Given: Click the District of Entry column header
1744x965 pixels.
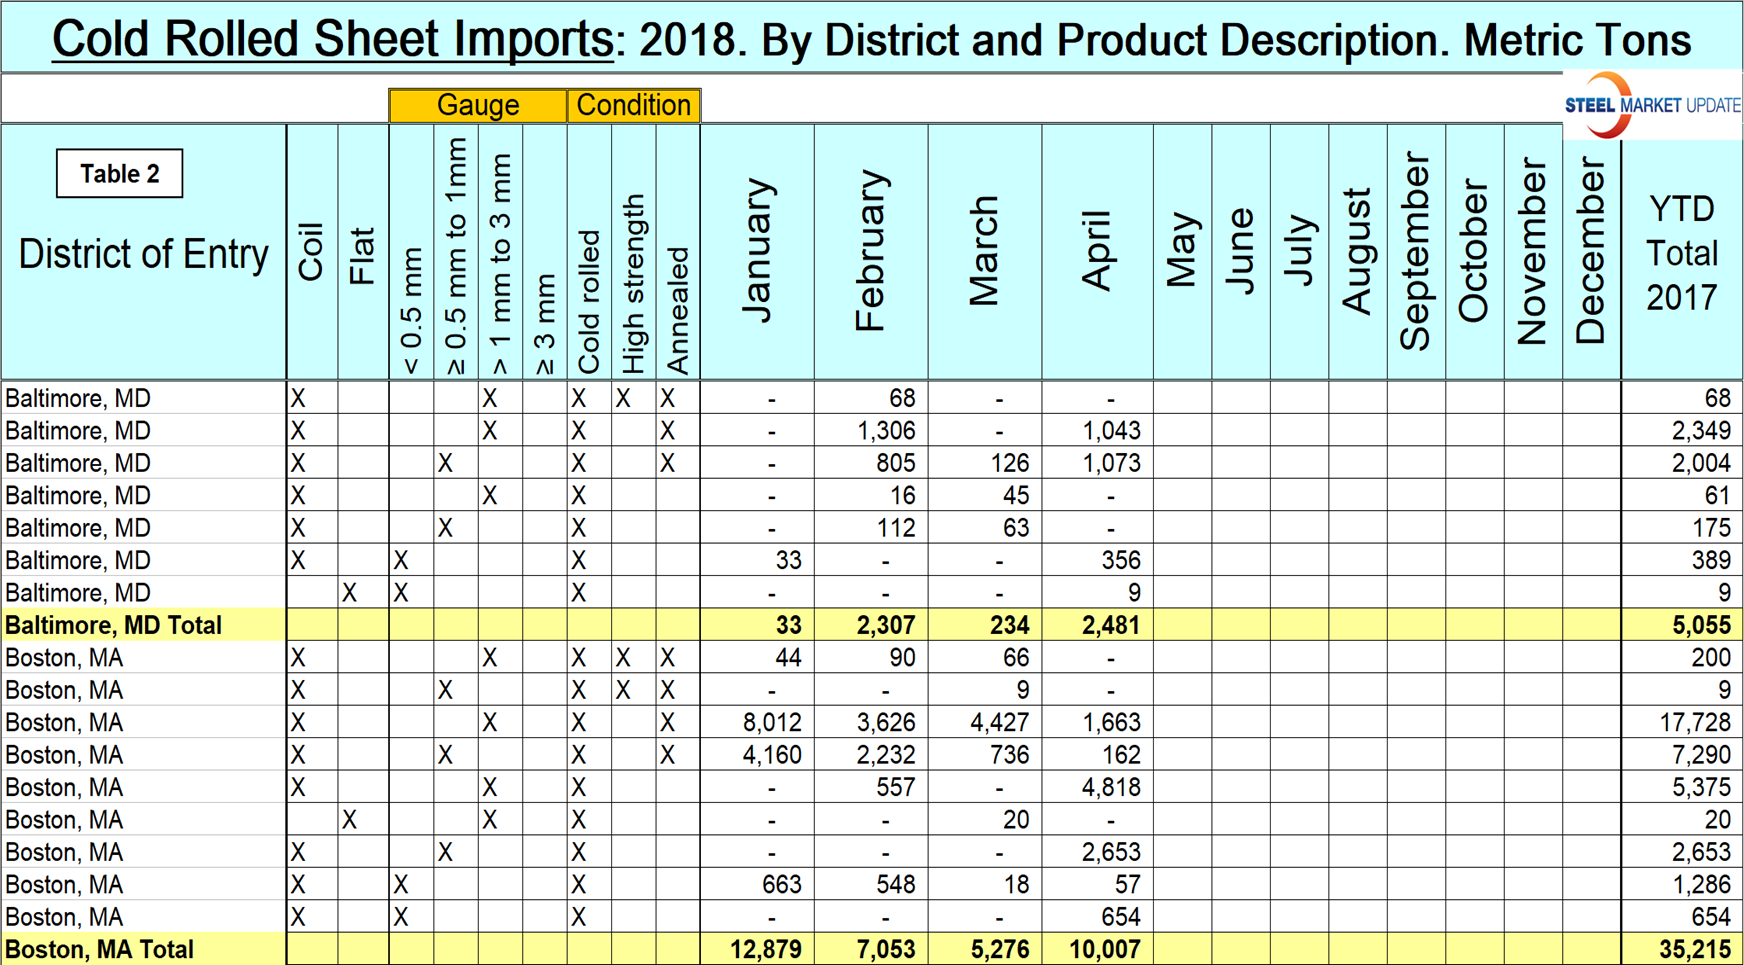Looking at the screenshot, I should (x=143, y=254).
